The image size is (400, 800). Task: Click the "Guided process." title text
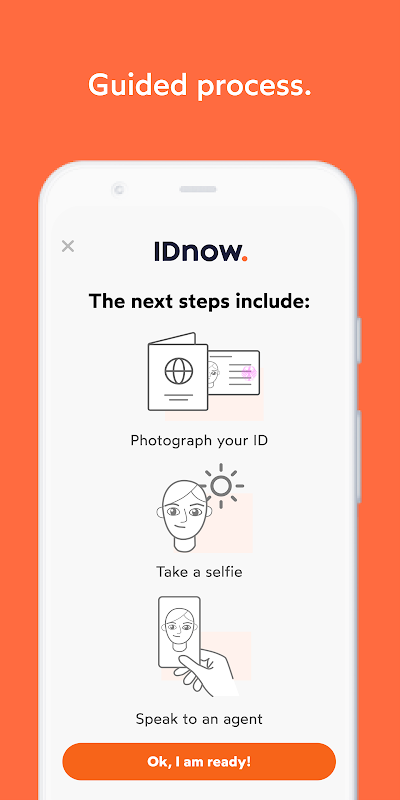tap(199, 85)
